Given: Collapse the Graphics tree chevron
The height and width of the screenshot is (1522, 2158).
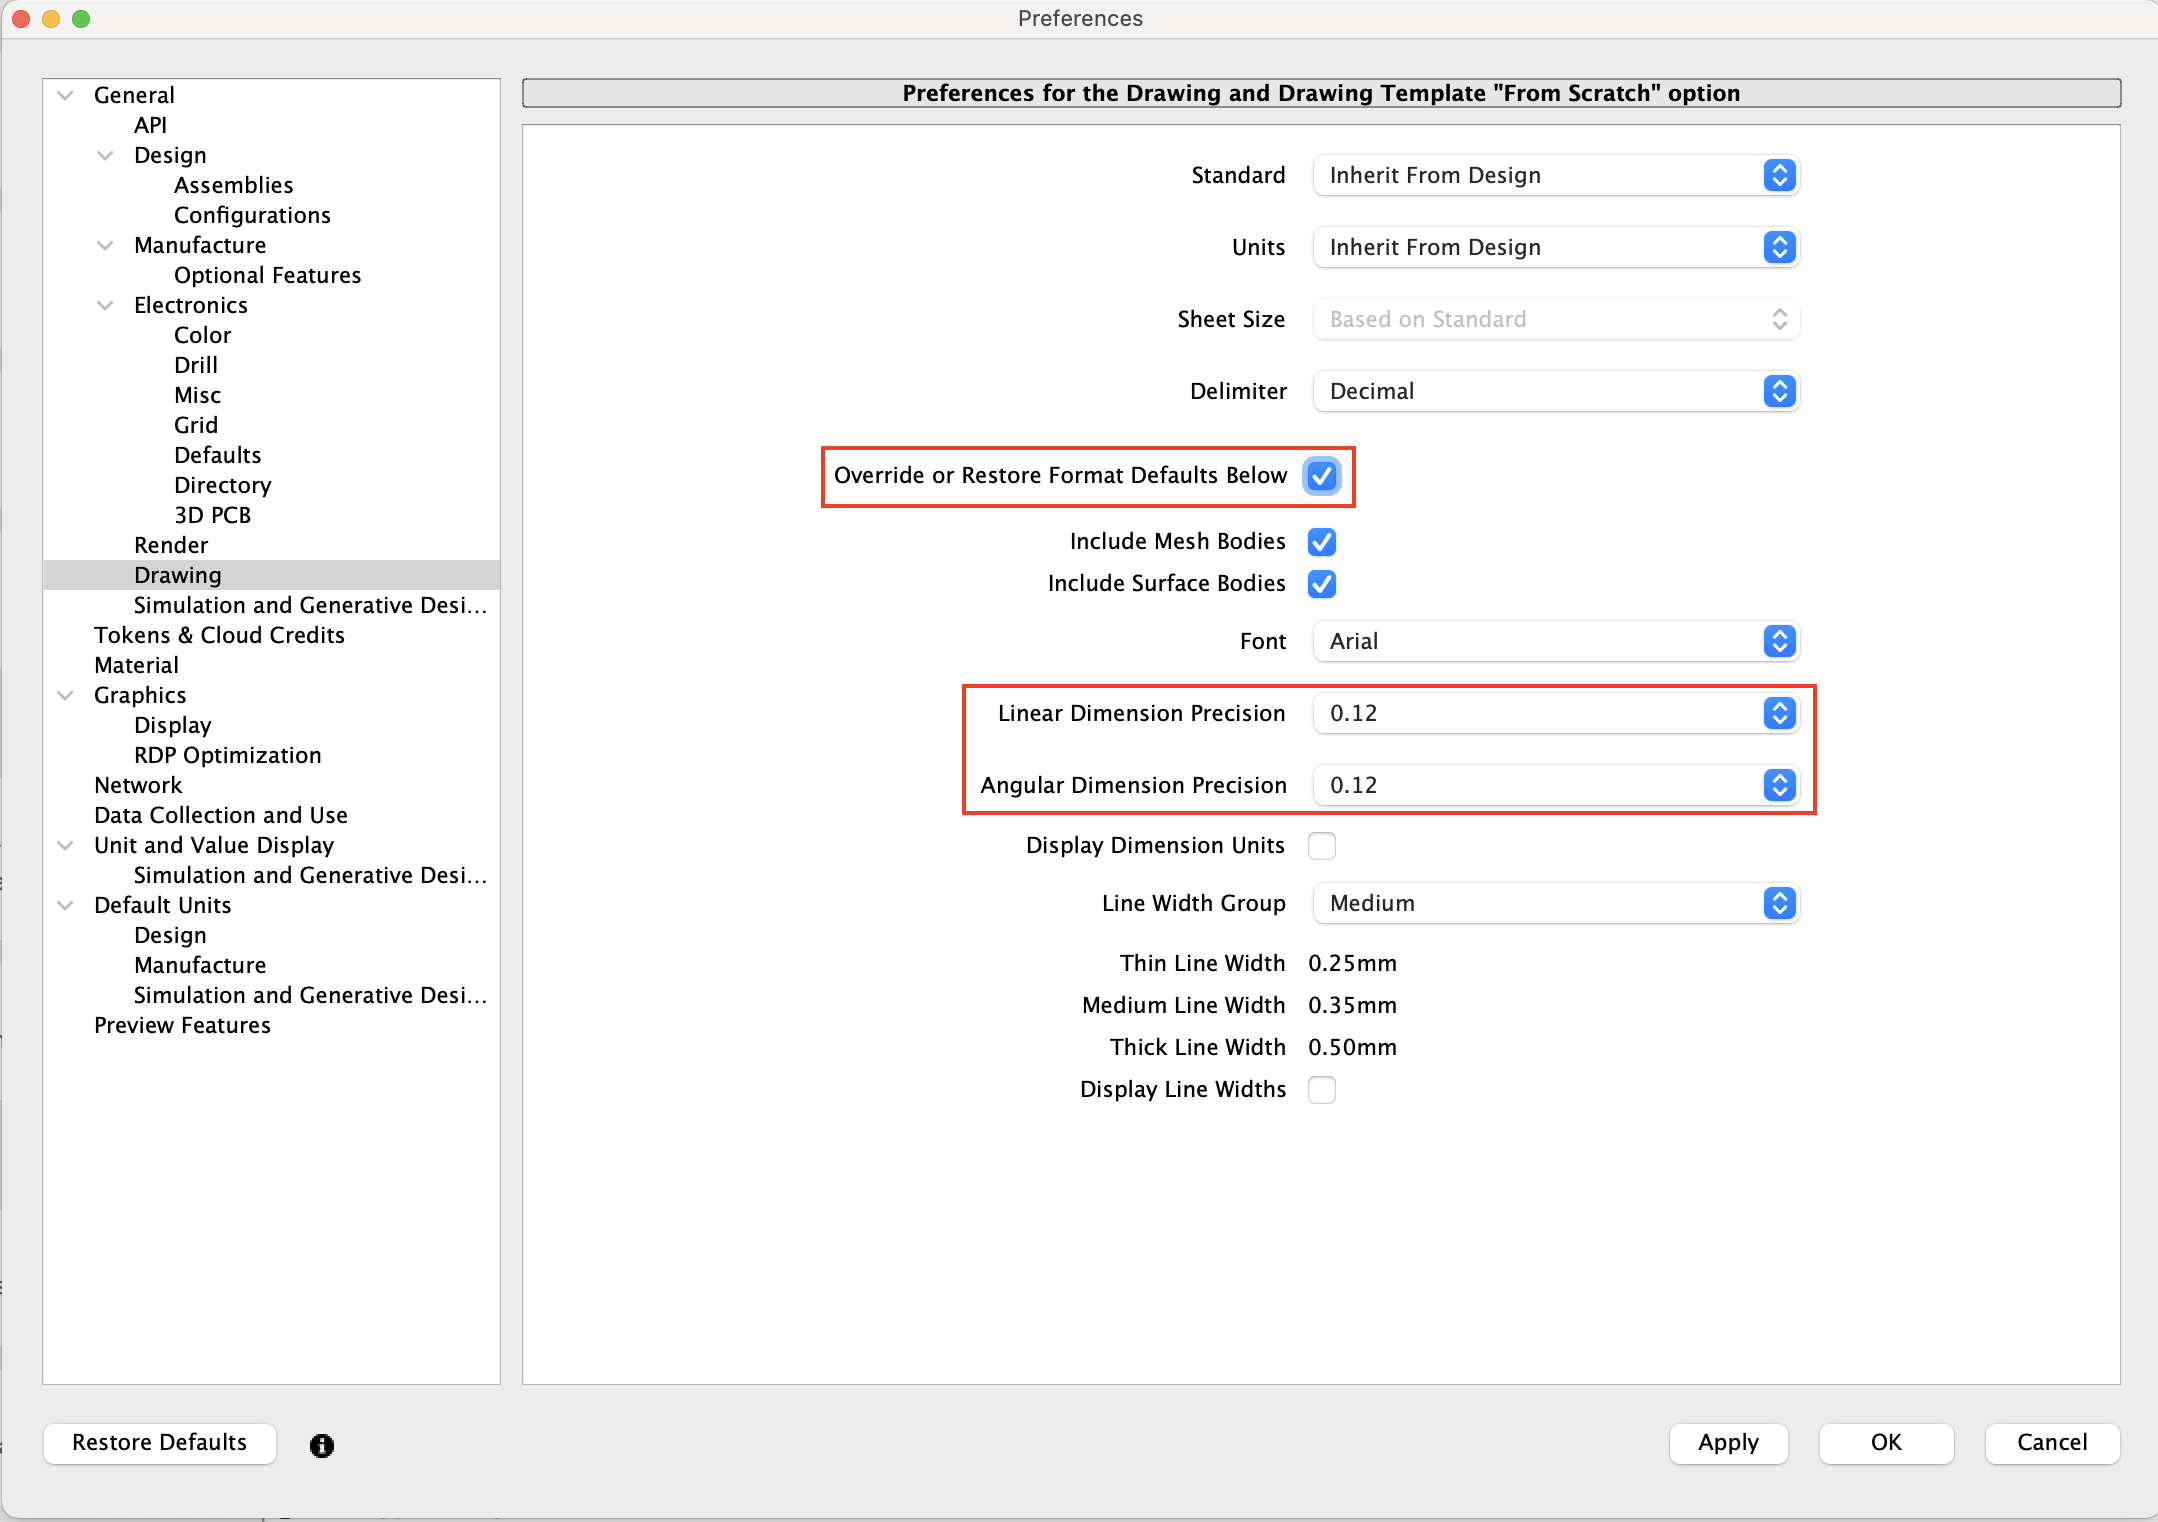Looking at the screenshot, I should click(66, 696).
